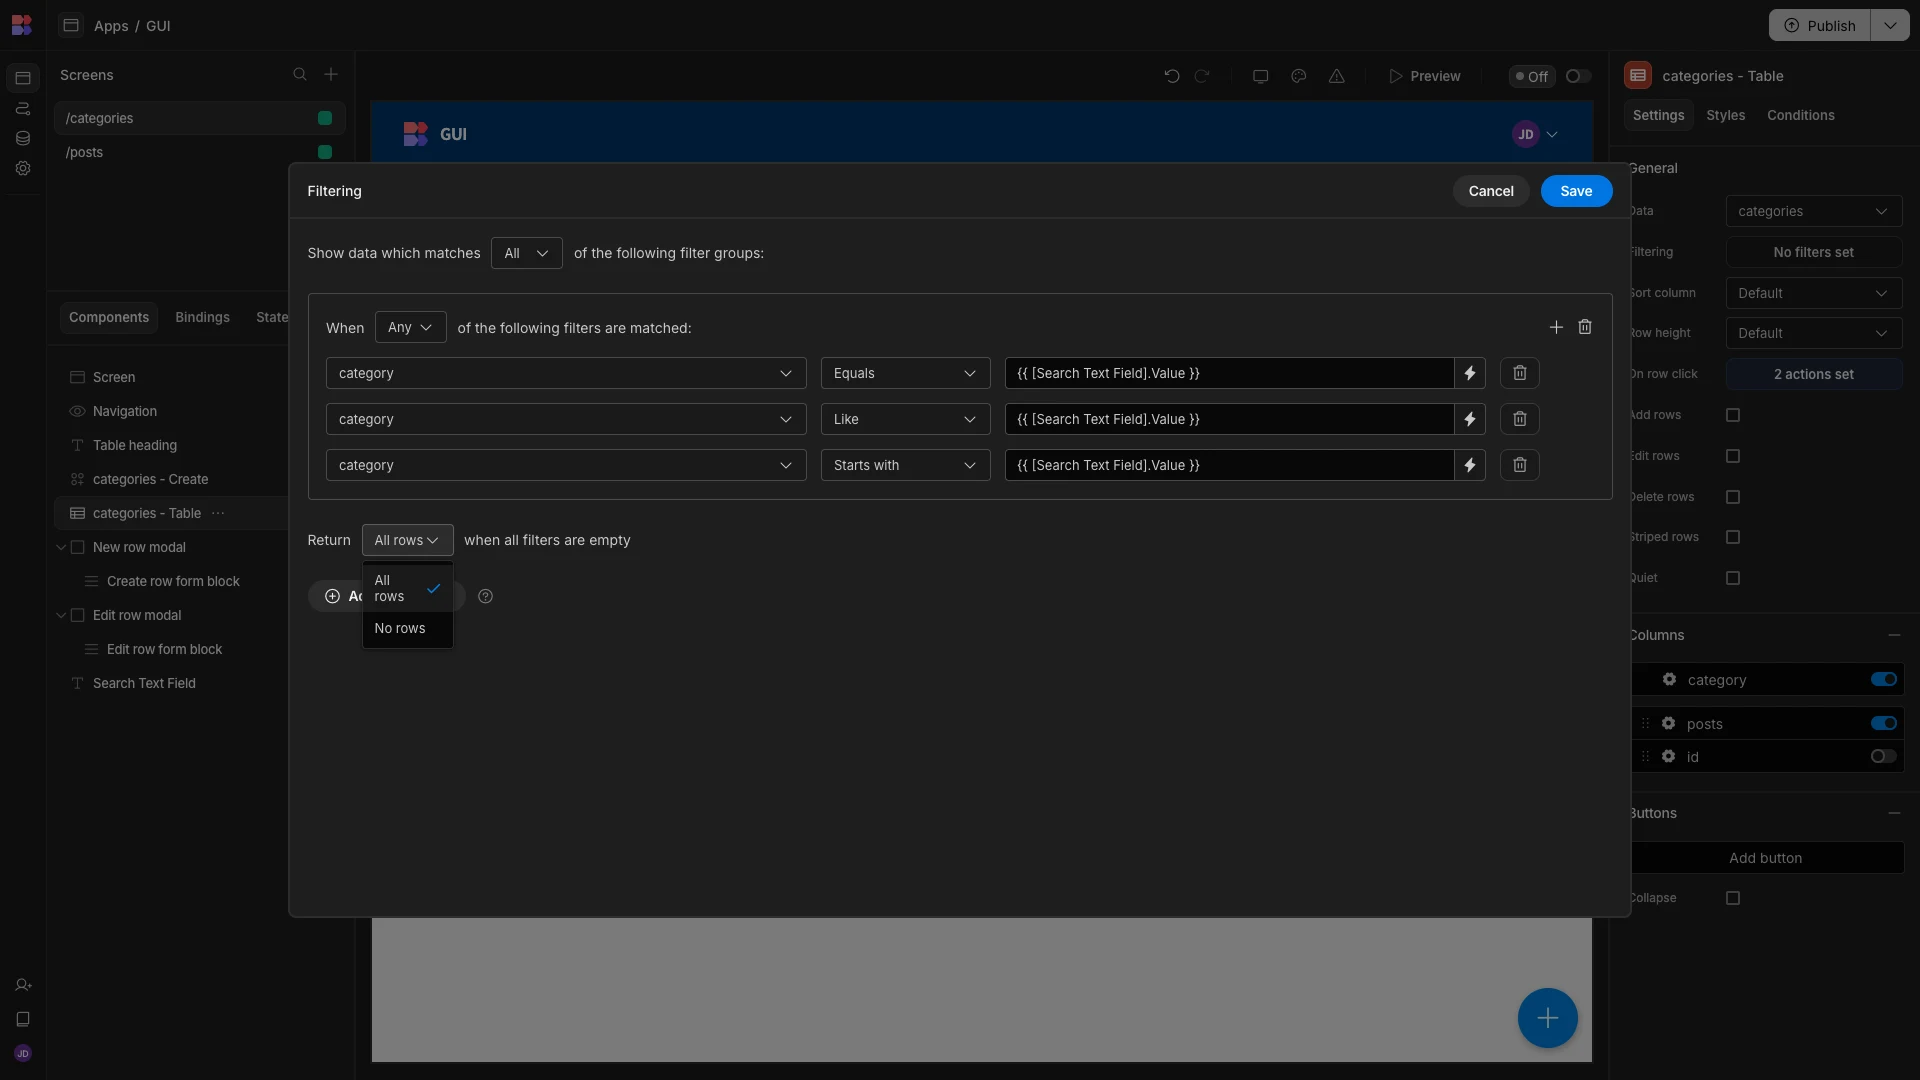This screenshot has height=1080, width=1920.
Task: Open the Publish dropdown arrow
Action: (1889, 25)
